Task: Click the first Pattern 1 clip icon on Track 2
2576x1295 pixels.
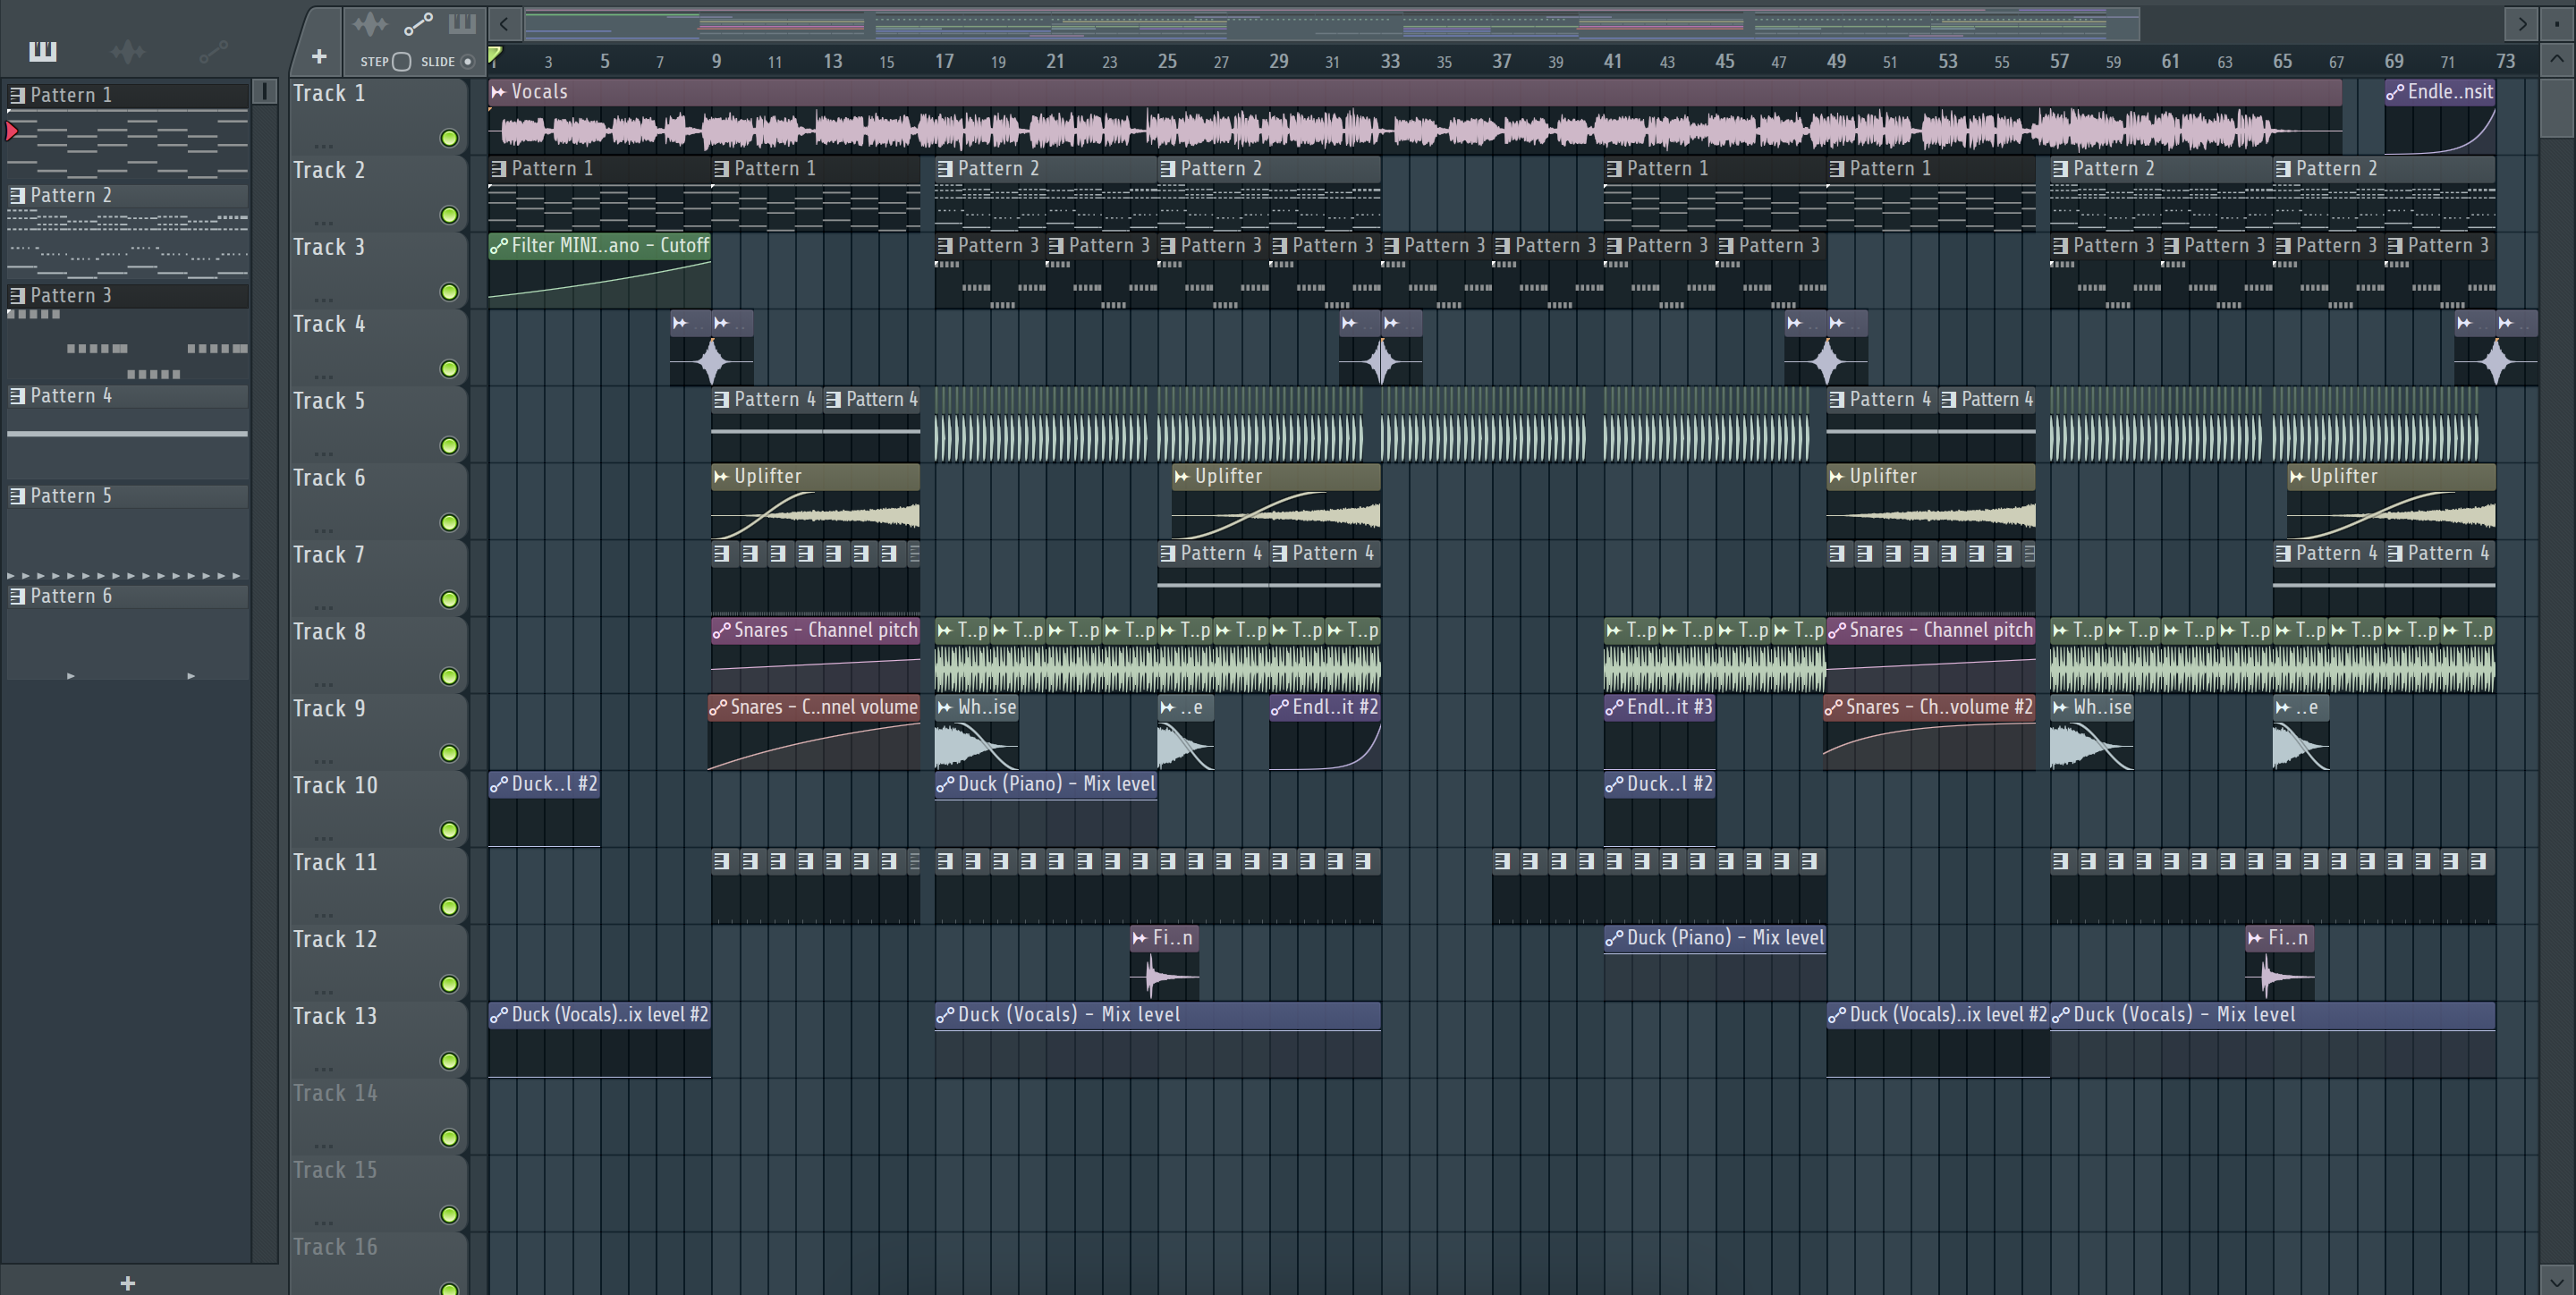Action: (498, 169)
